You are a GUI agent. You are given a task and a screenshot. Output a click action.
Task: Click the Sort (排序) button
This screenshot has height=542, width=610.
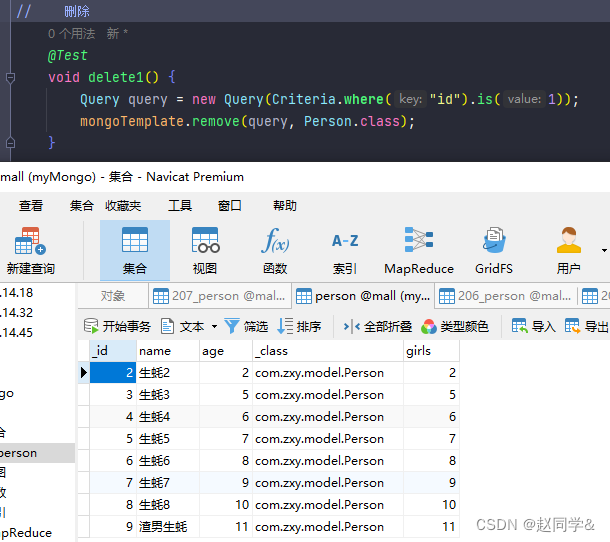(299, 326)
